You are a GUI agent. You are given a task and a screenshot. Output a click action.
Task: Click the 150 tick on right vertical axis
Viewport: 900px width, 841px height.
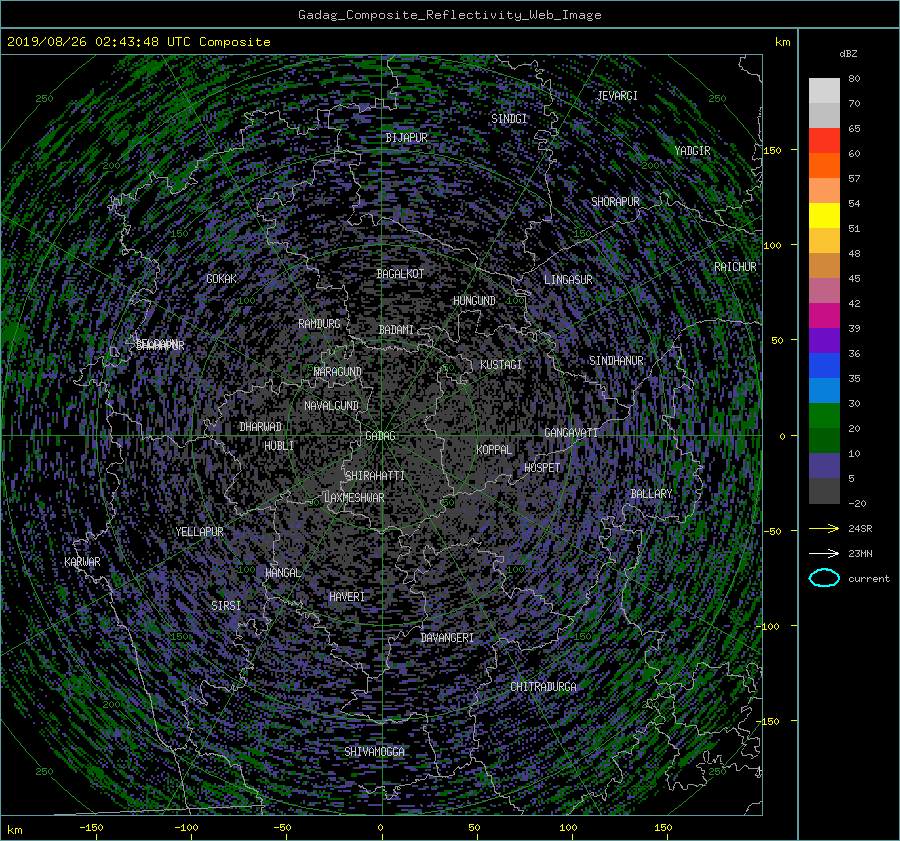pyautogui.click(x=773, y=150)
